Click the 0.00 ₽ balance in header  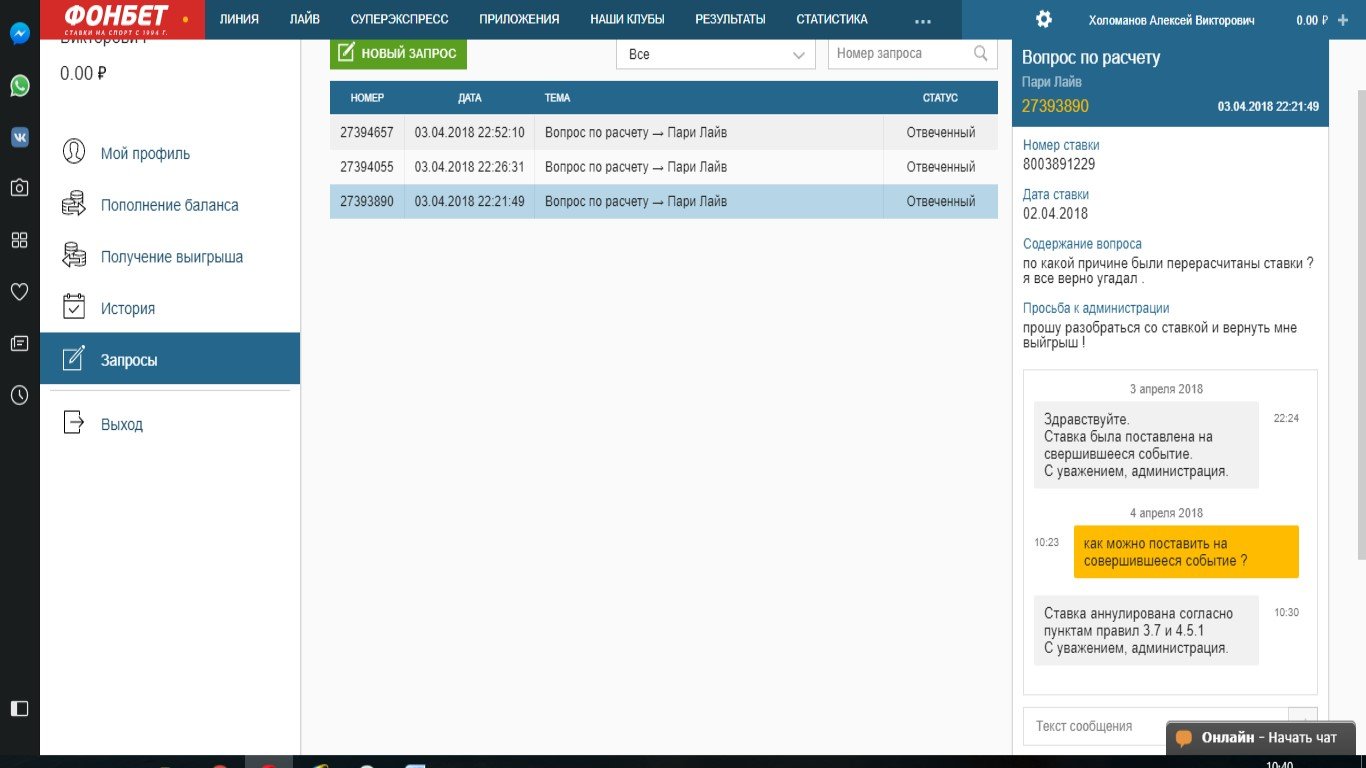(x=1312, y=20)
